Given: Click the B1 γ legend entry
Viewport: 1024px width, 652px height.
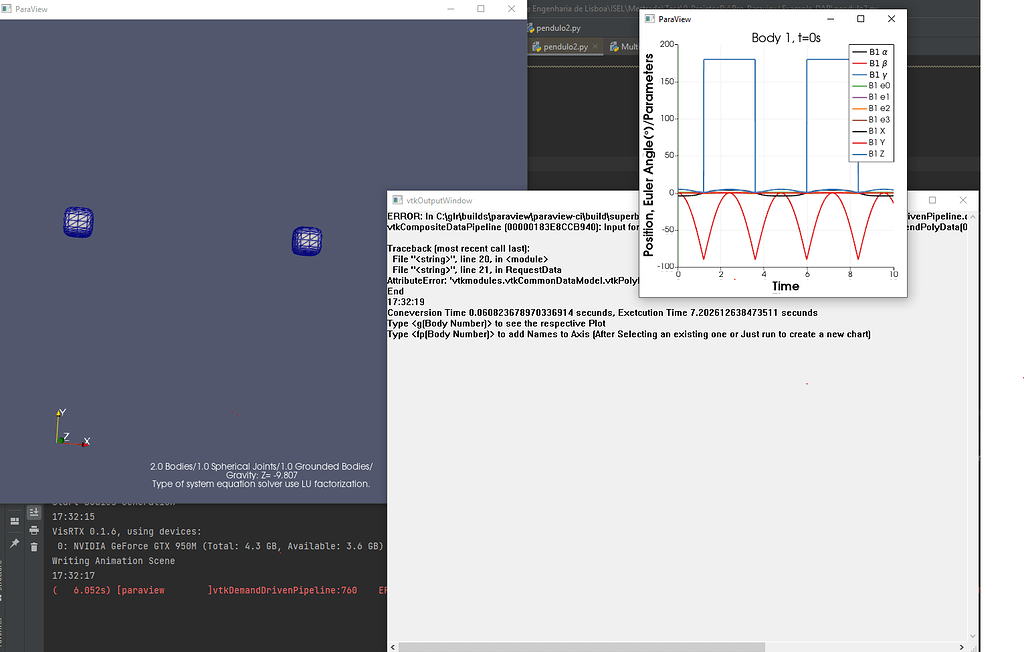Looking at the screenshot, I should tap(871, 74).
